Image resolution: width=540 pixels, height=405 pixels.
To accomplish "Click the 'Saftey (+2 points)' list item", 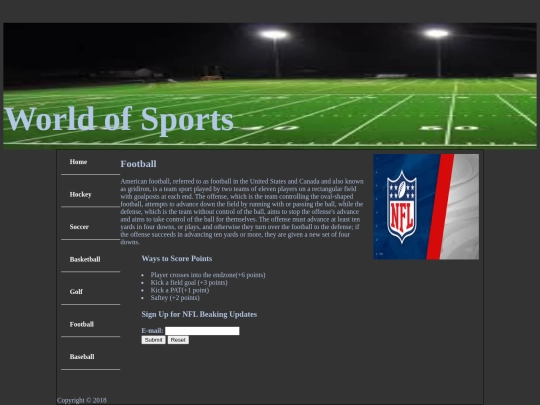I will coord(175,298).
